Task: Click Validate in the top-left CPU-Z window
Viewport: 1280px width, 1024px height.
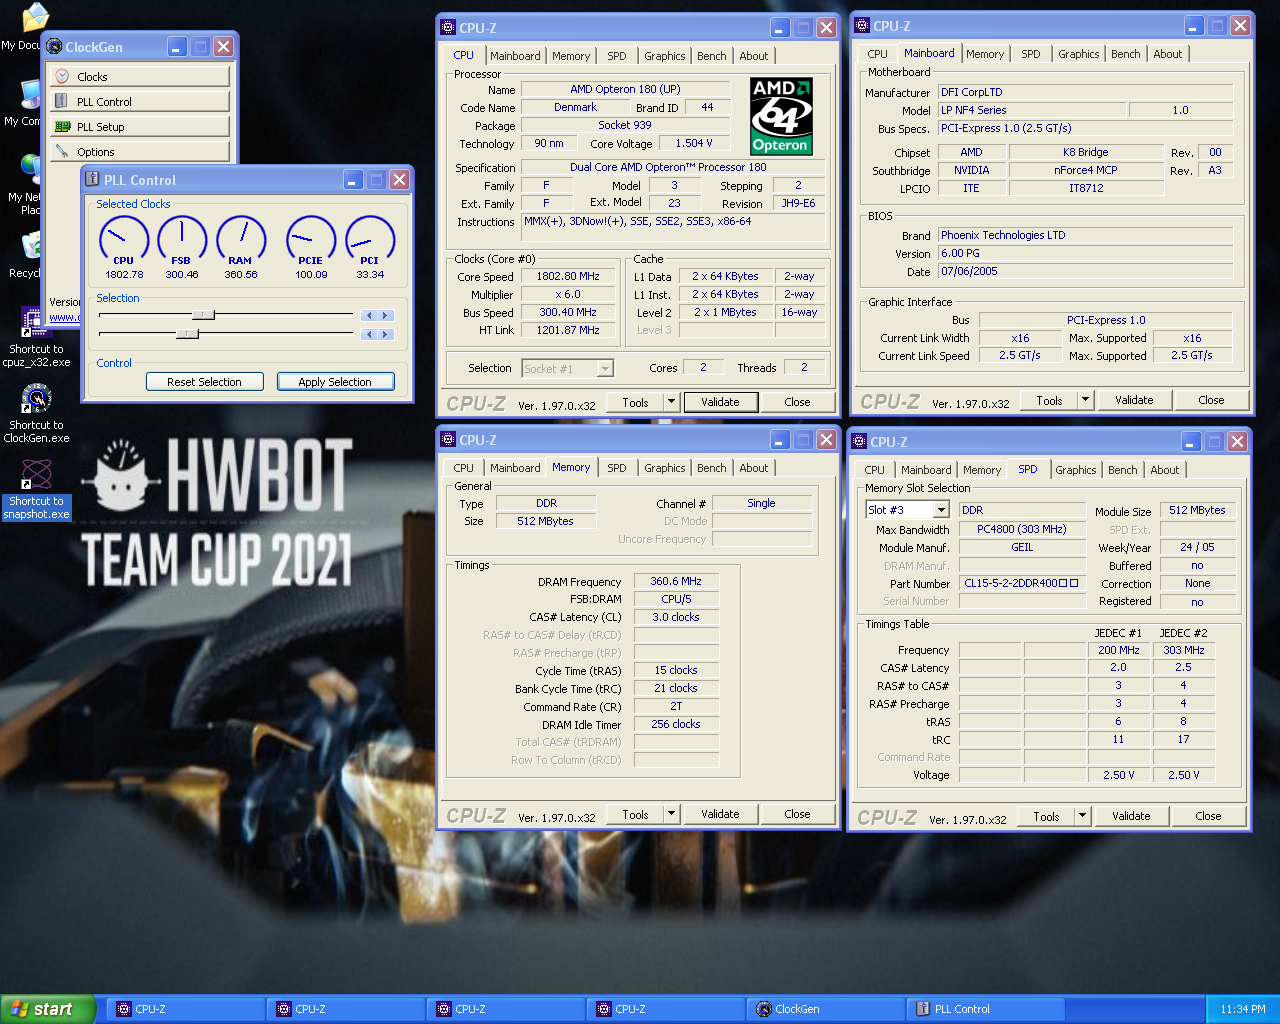Action: (x=720, y=402)
